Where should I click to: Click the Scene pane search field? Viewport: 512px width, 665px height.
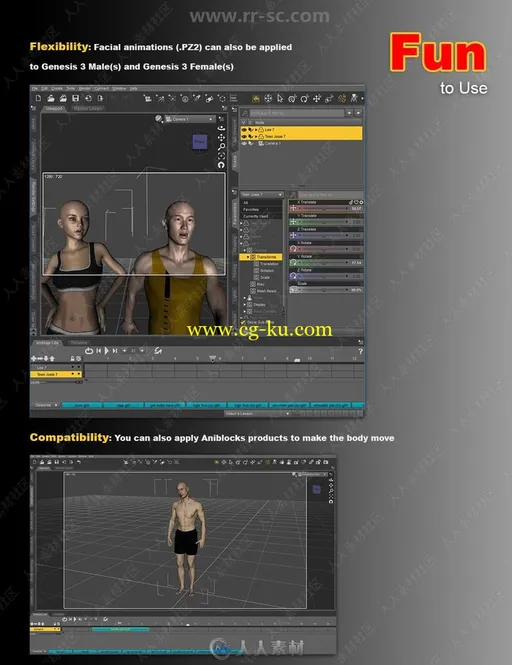point(297,113)
